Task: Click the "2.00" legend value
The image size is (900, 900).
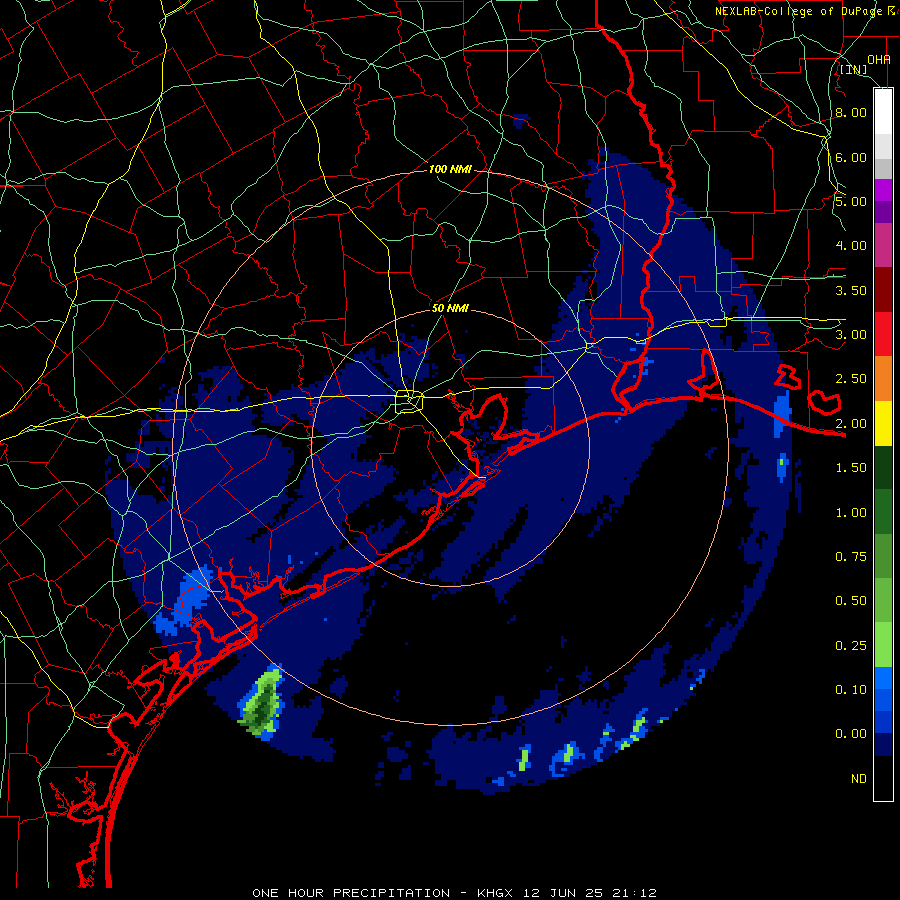Action: tap(851, 424)
